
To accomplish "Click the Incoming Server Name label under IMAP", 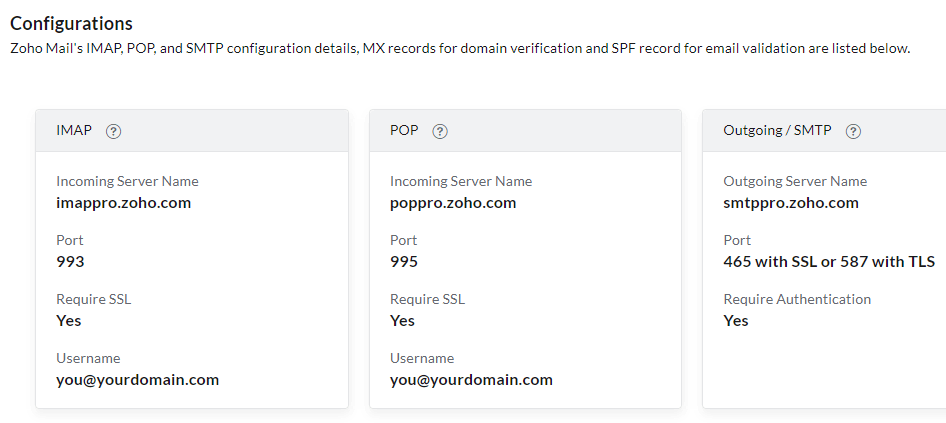I will [x=127, y=181].
